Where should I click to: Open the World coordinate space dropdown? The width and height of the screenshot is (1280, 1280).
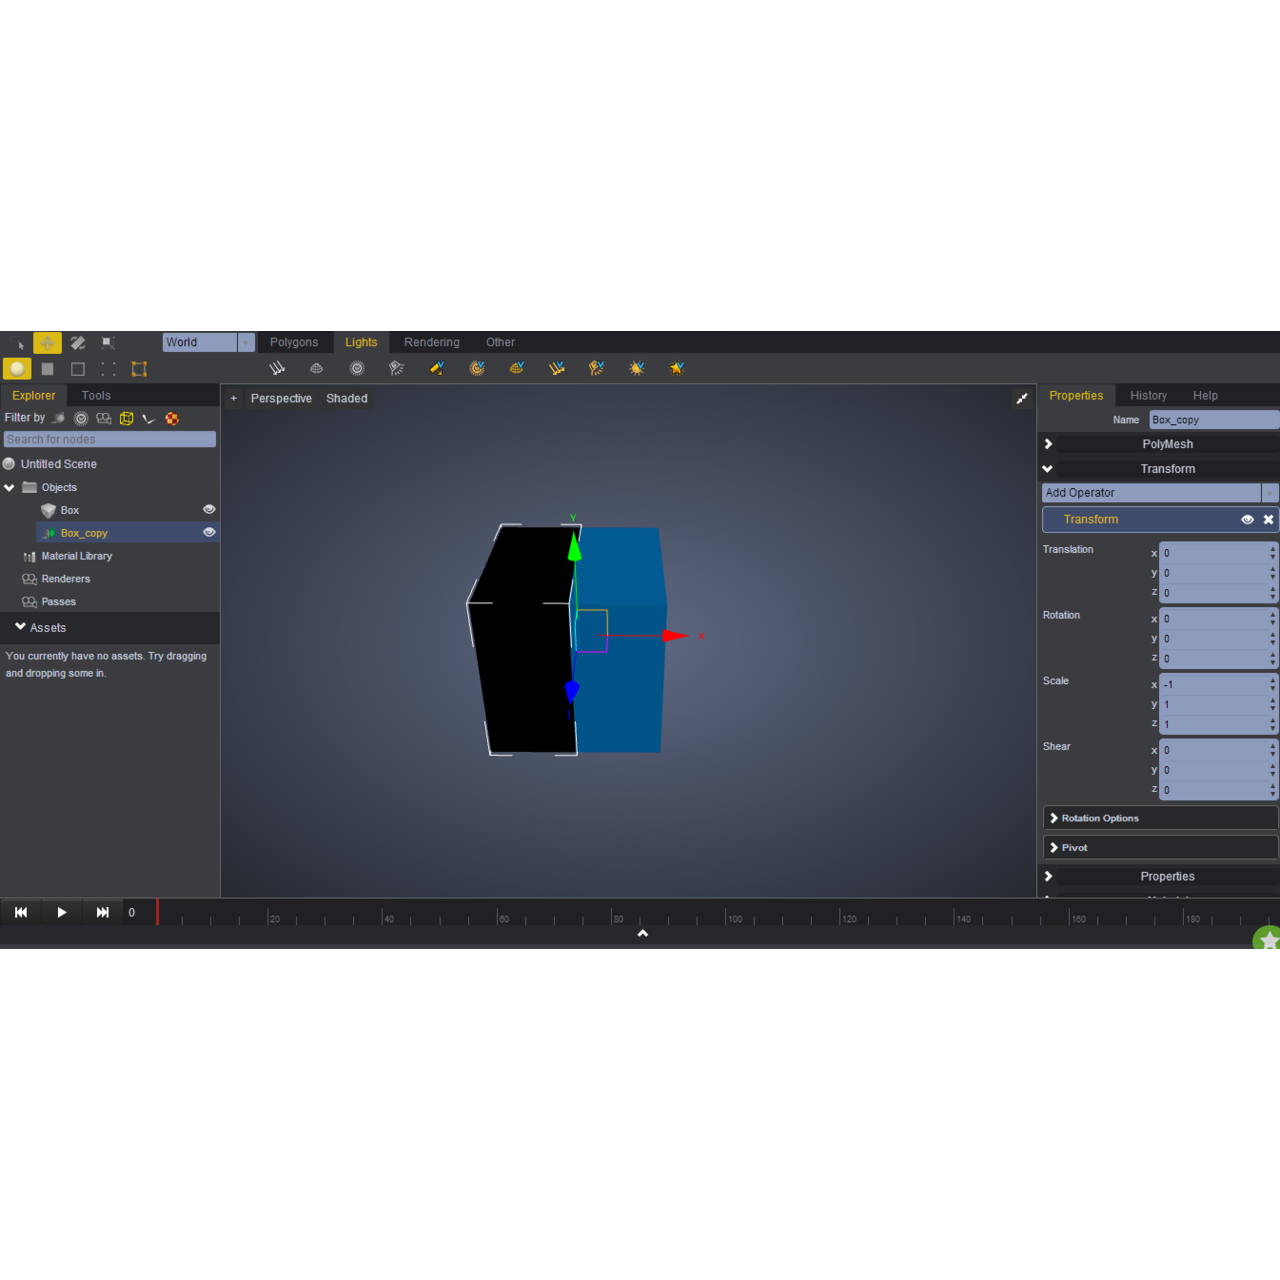(246, 343)
